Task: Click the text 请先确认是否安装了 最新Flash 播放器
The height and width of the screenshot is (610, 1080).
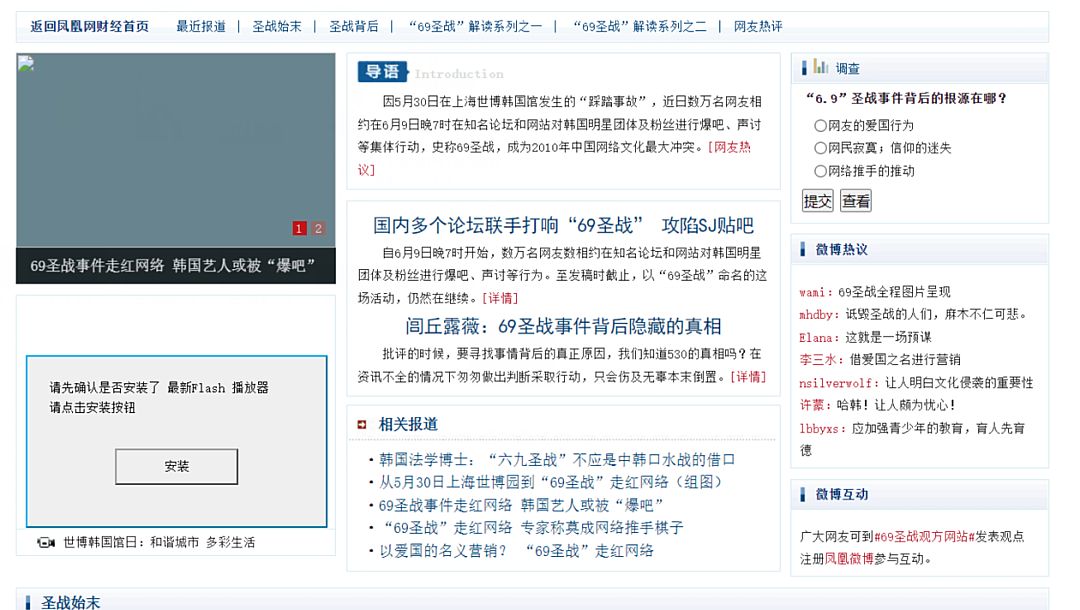Action: (x=158, y=388)
